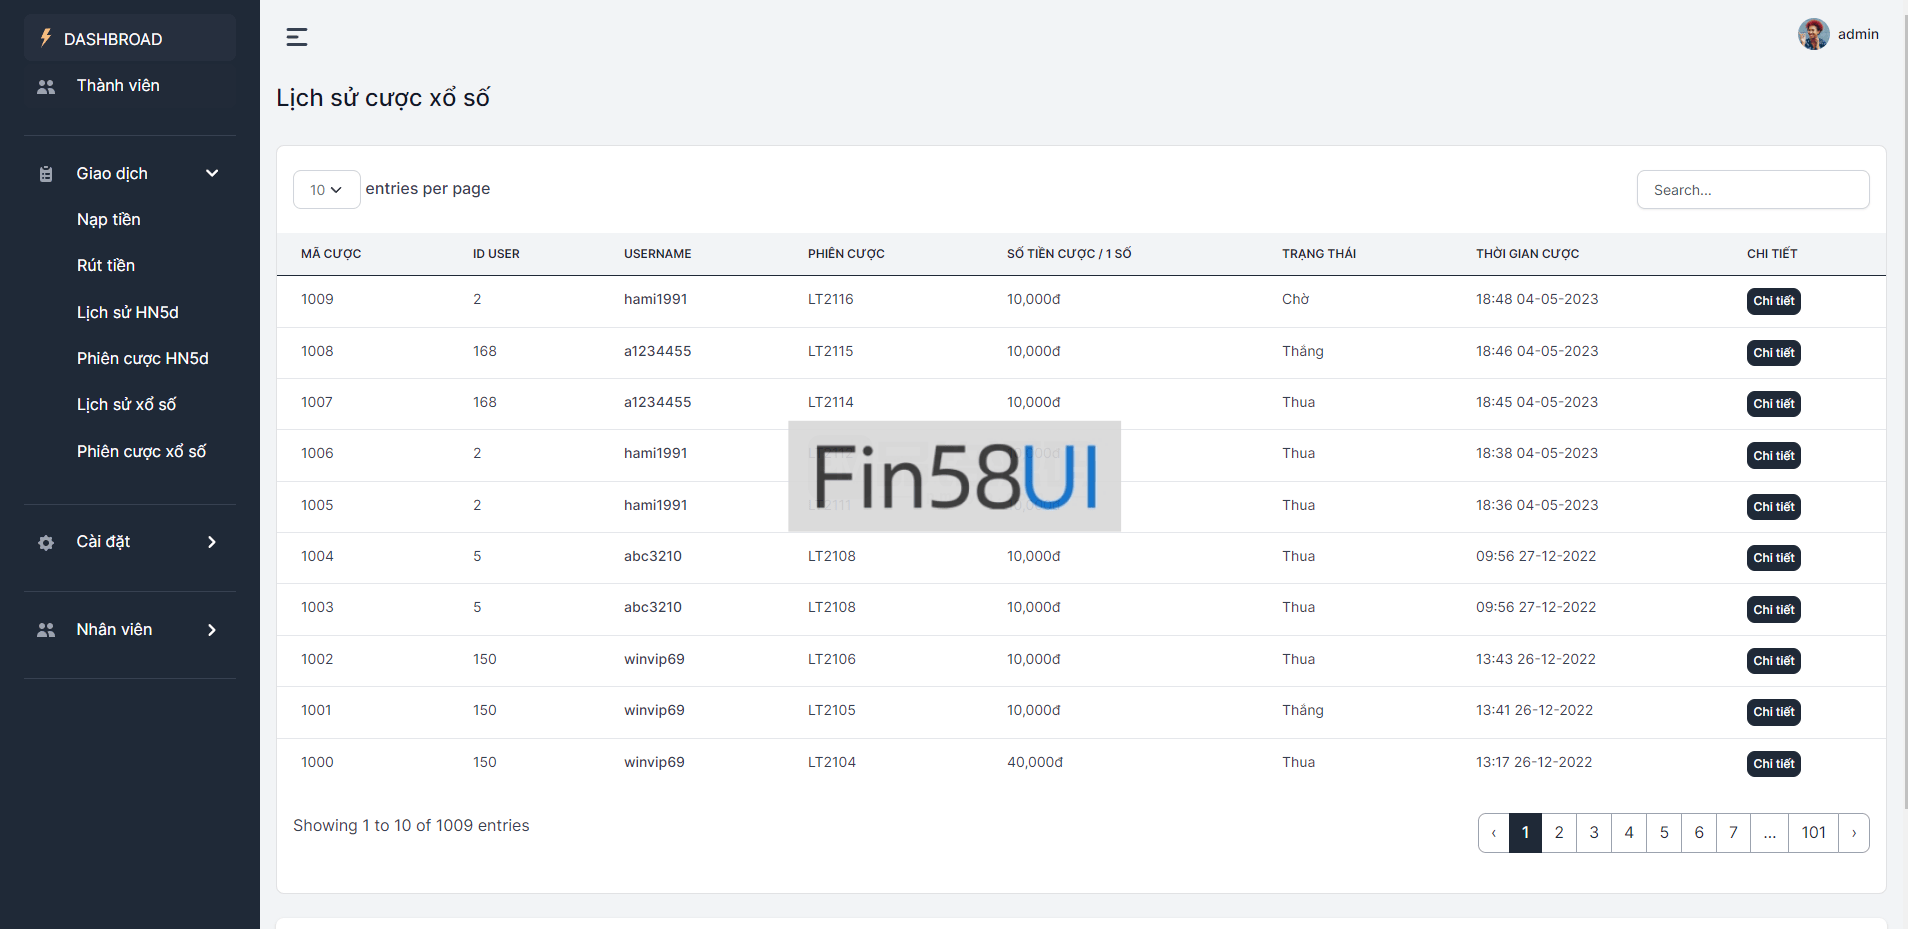
Task: Click the hamburger menu toggle icon
Action: (296, 37)
